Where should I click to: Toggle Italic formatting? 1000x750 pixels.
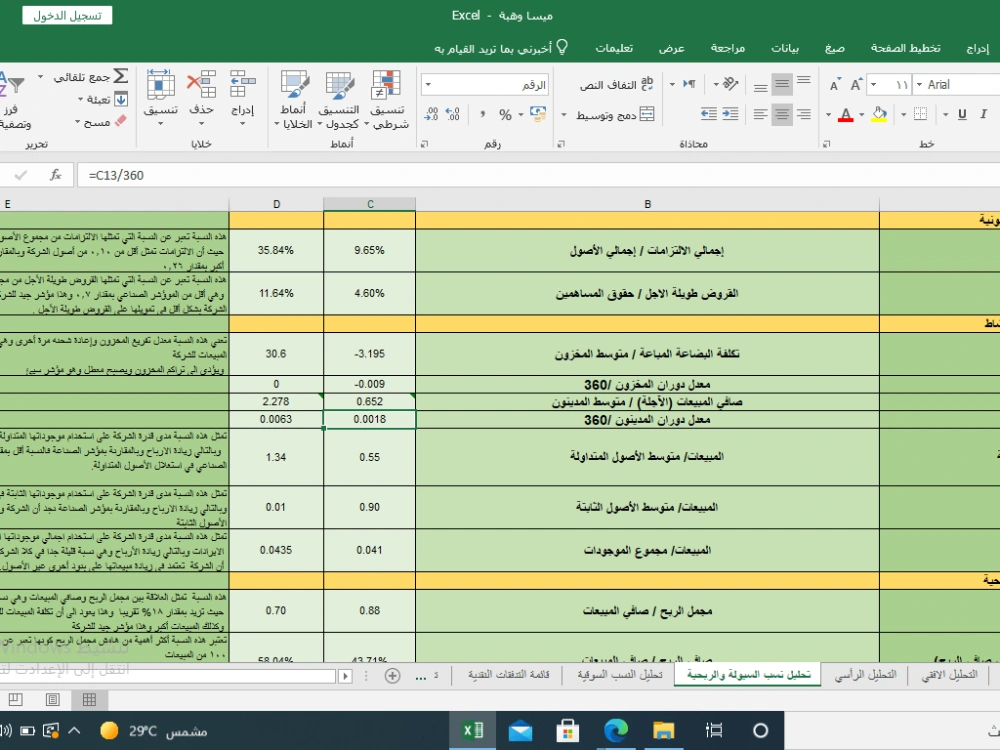[x=983, y=114]
